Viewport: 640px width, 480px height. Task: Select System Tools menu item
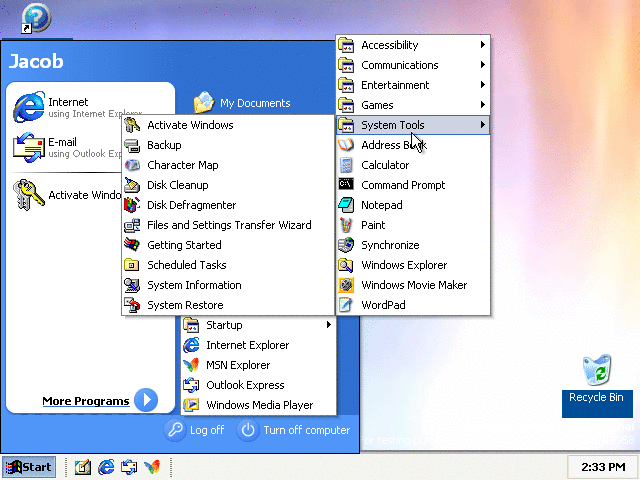click(413, 125)
